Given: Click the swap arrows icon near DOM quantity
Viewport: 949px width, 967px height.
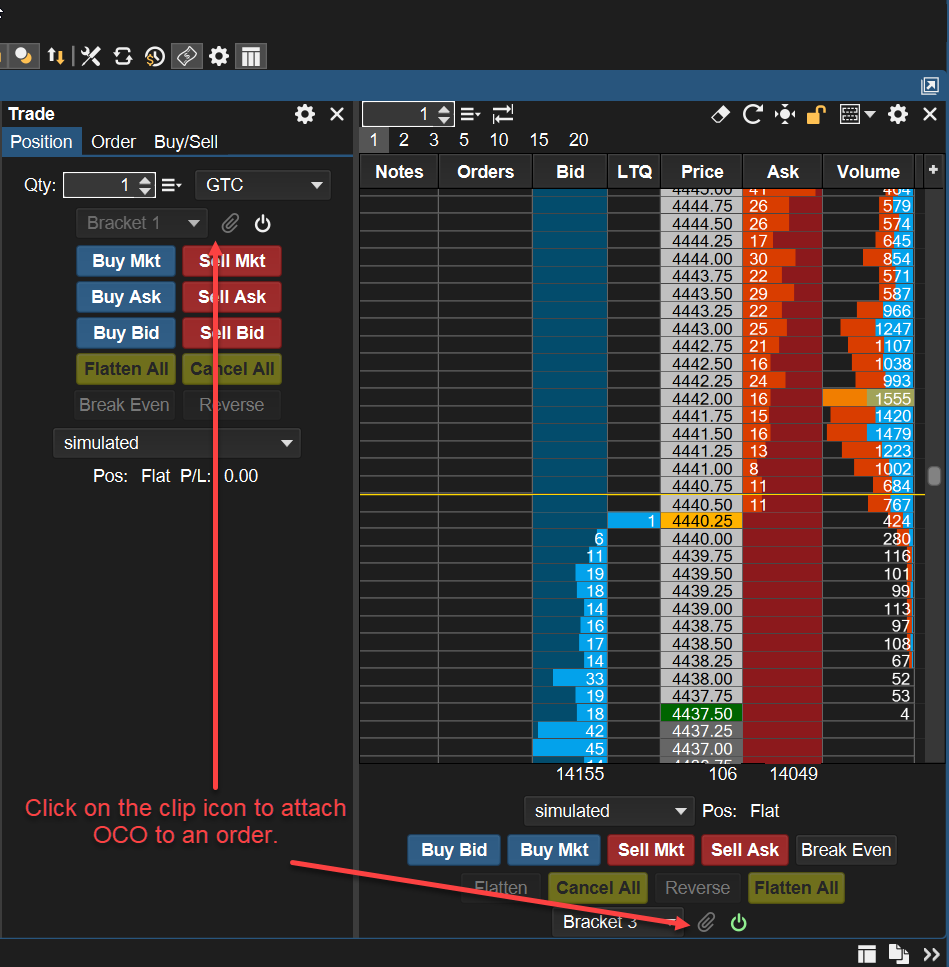Looking at the screenshot, I should 503,115.
